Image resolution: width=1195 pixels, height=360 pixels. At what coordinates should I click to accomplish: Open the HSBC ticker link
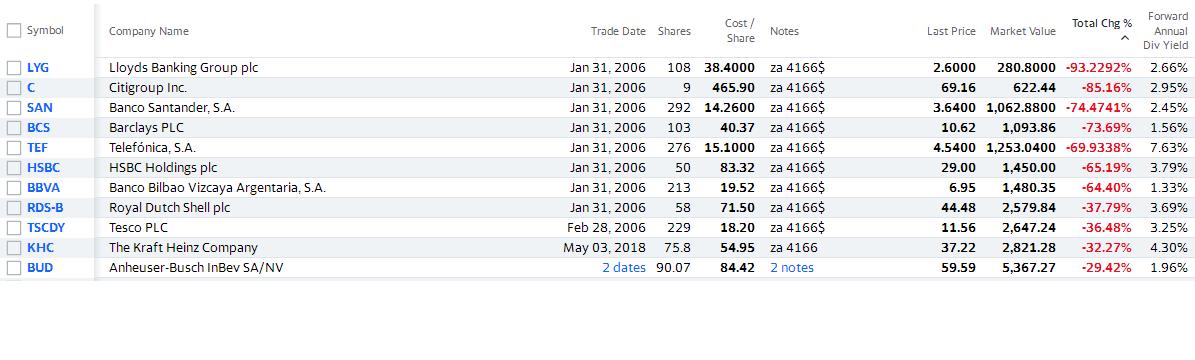(43, 168)
